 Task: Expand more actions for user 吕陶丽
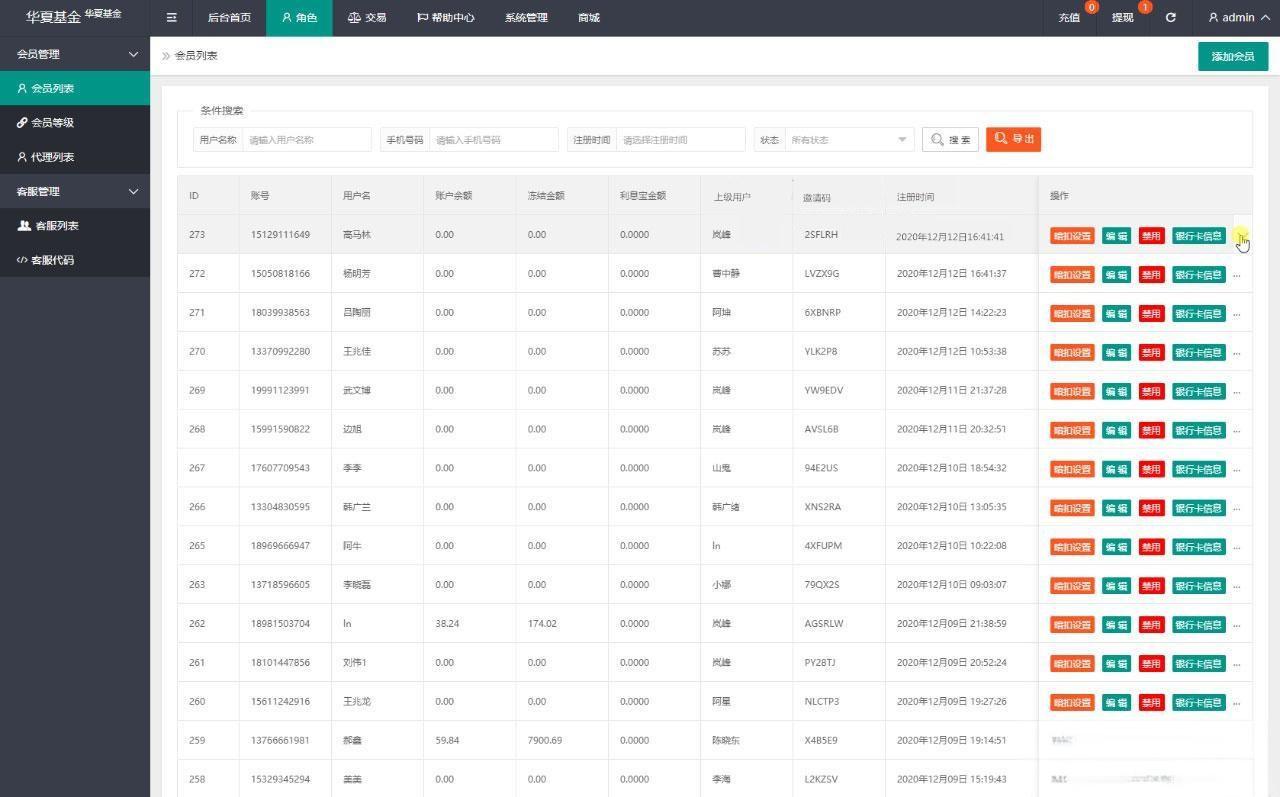(x=1237, y=314)
